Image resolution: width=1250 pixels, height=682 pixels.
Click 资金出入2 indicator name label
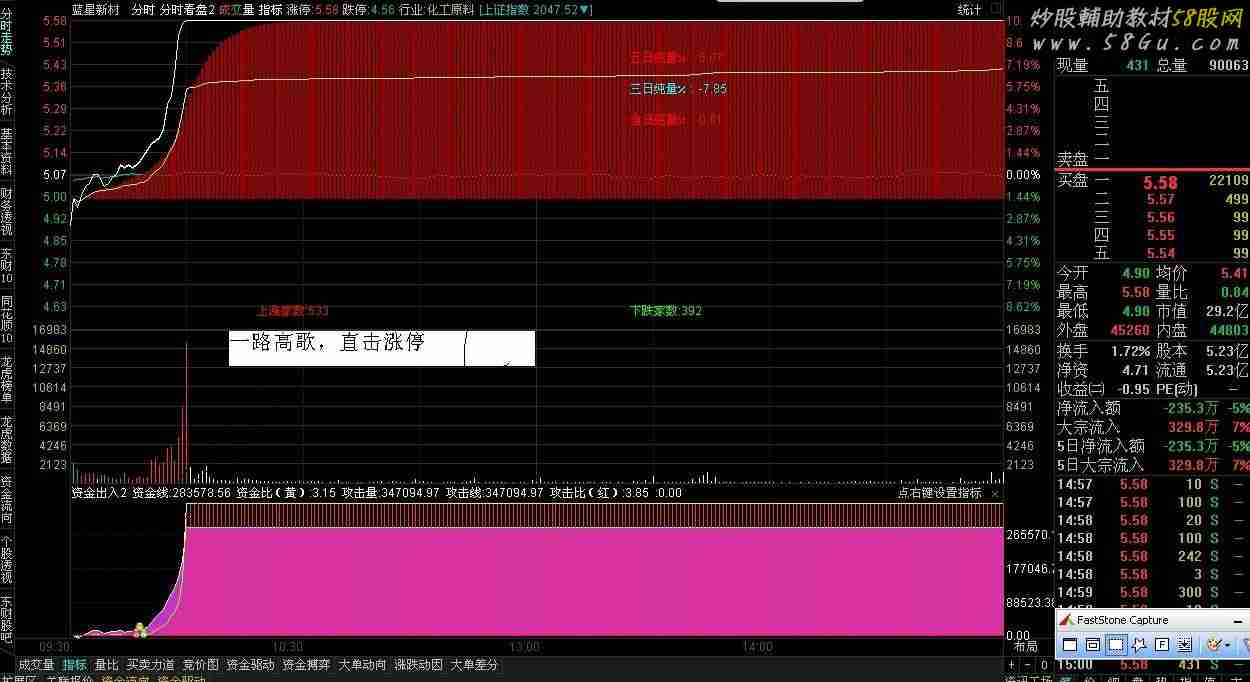pyautogui.click(x=99, y=493)
